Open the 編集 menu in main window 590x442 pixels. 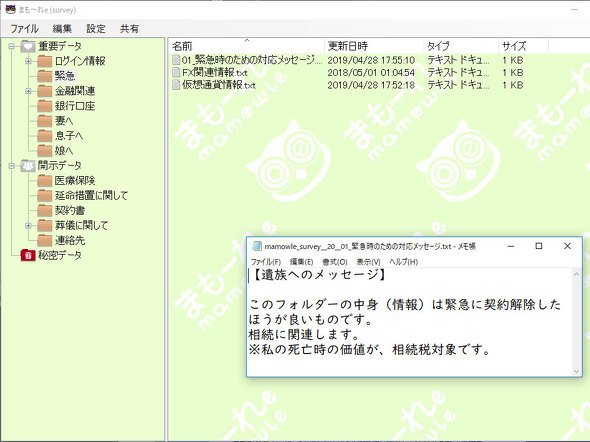pos(62,29)
